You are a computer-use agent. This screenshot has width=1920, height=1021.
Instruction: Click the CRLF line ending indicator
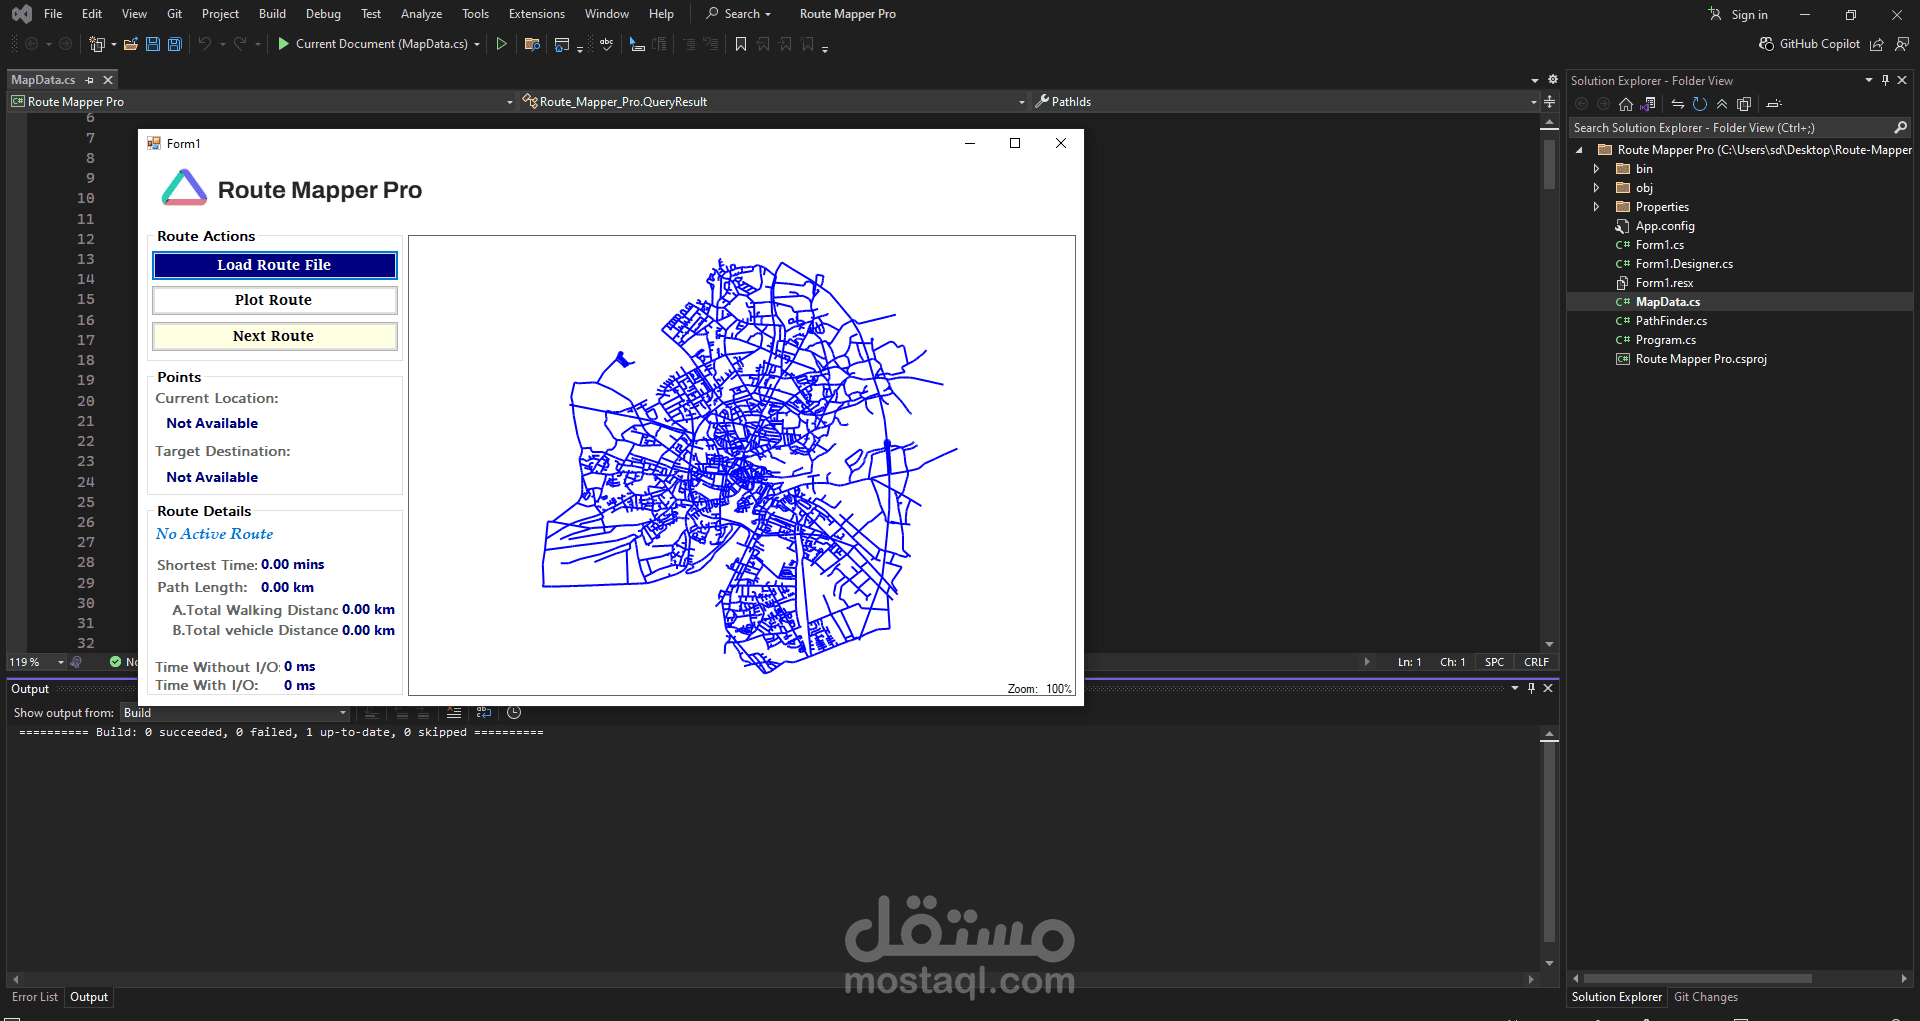coord(1536,662)
